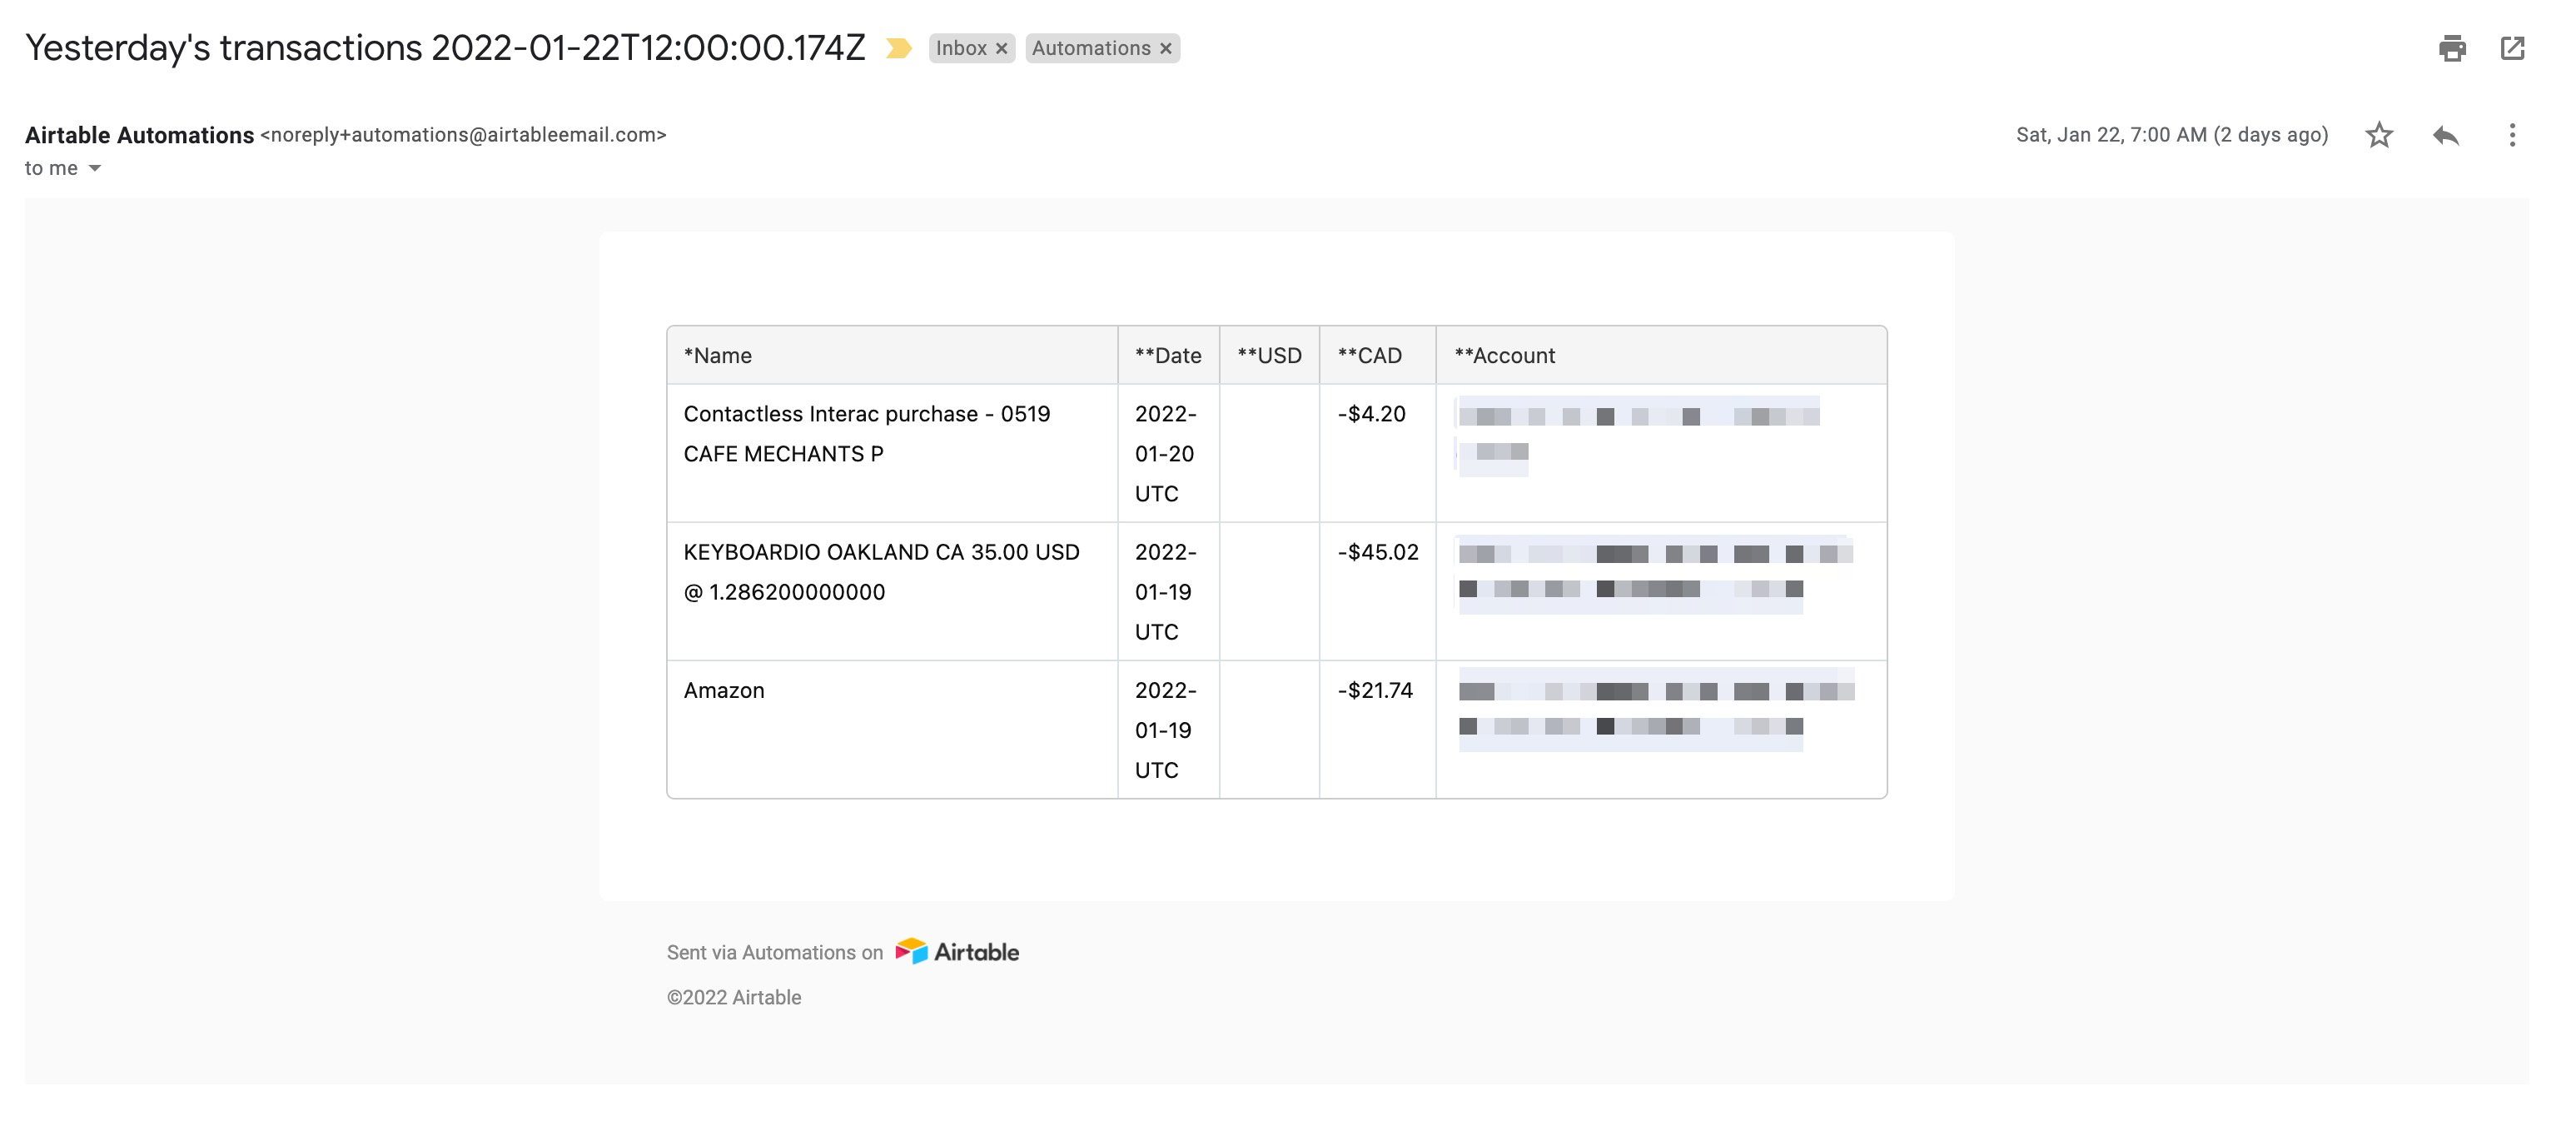Expand the 'to me' recipient details
This screenshot has width=2576, height=1126.
click(95, 168)
